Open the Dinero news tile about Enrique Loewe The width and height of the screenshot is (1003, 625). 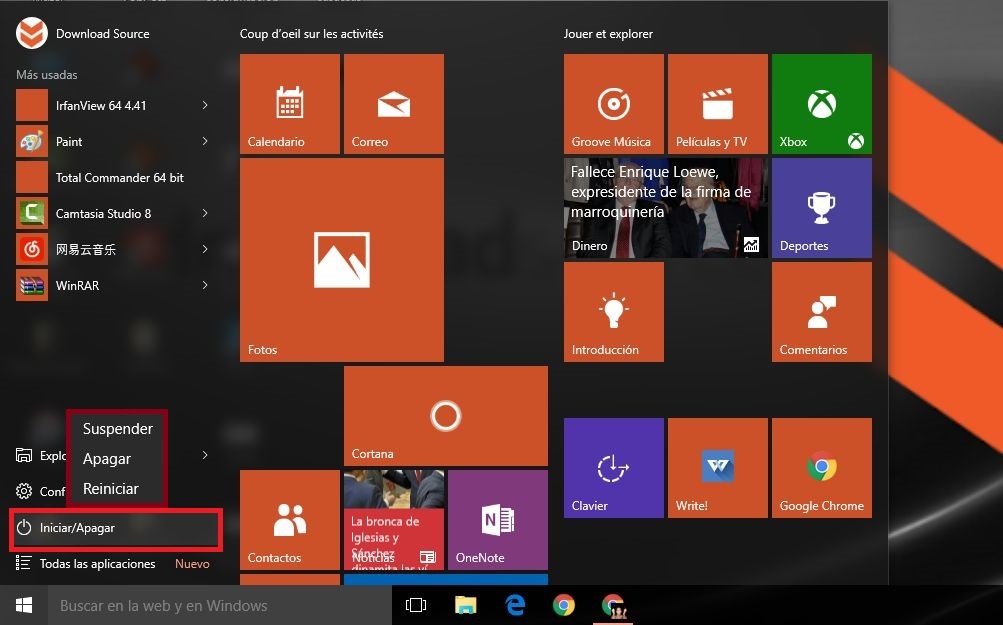click(665, 208)
